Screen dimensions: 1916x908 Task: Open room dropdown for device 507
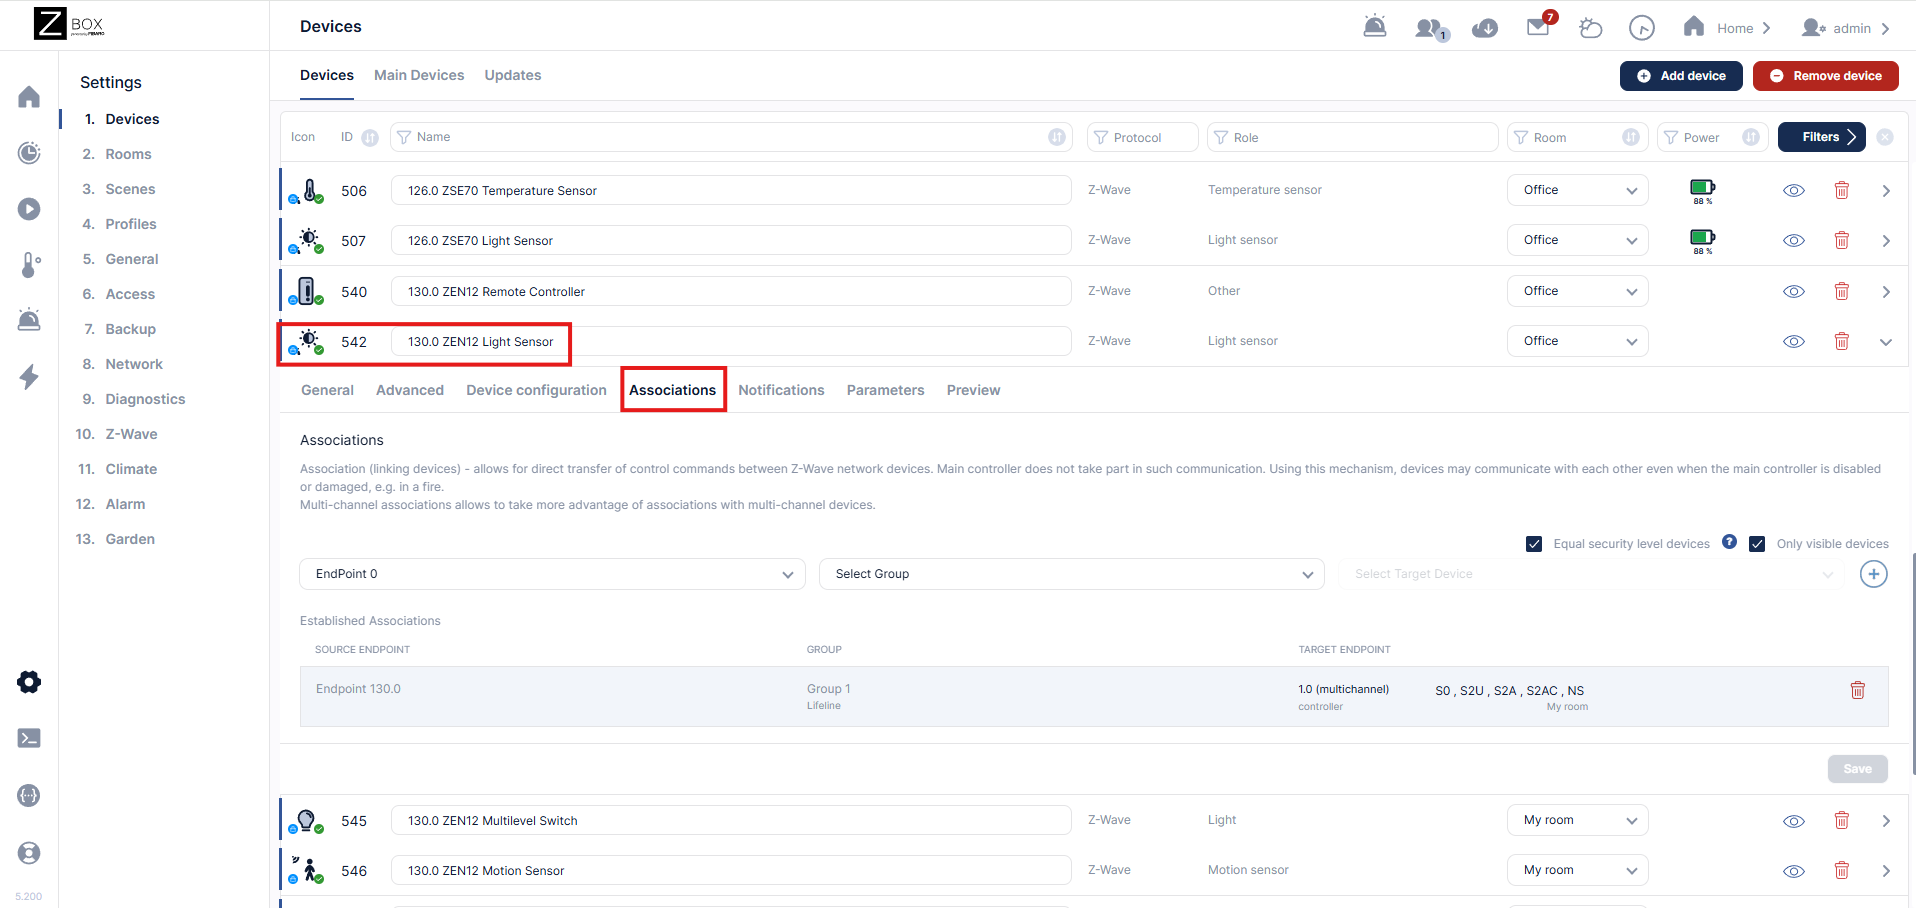pyautogui.click(x=1578, y=240)
